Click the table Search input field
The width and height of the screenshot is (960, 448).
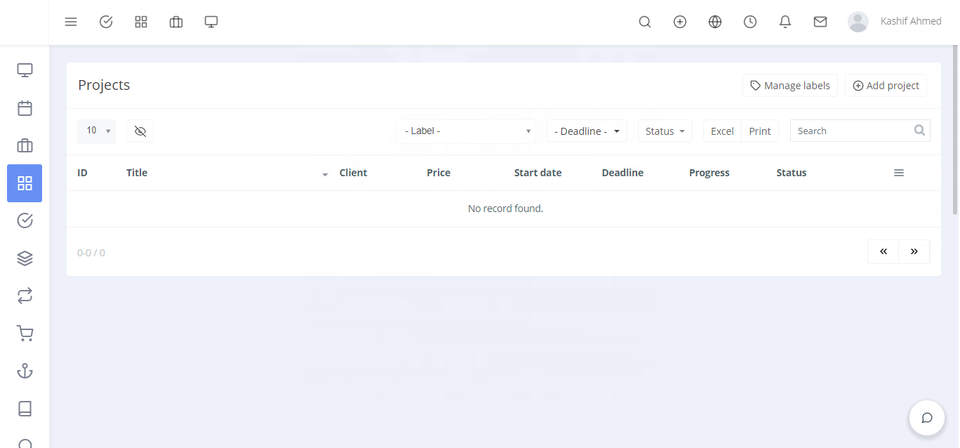pos(852,131)
